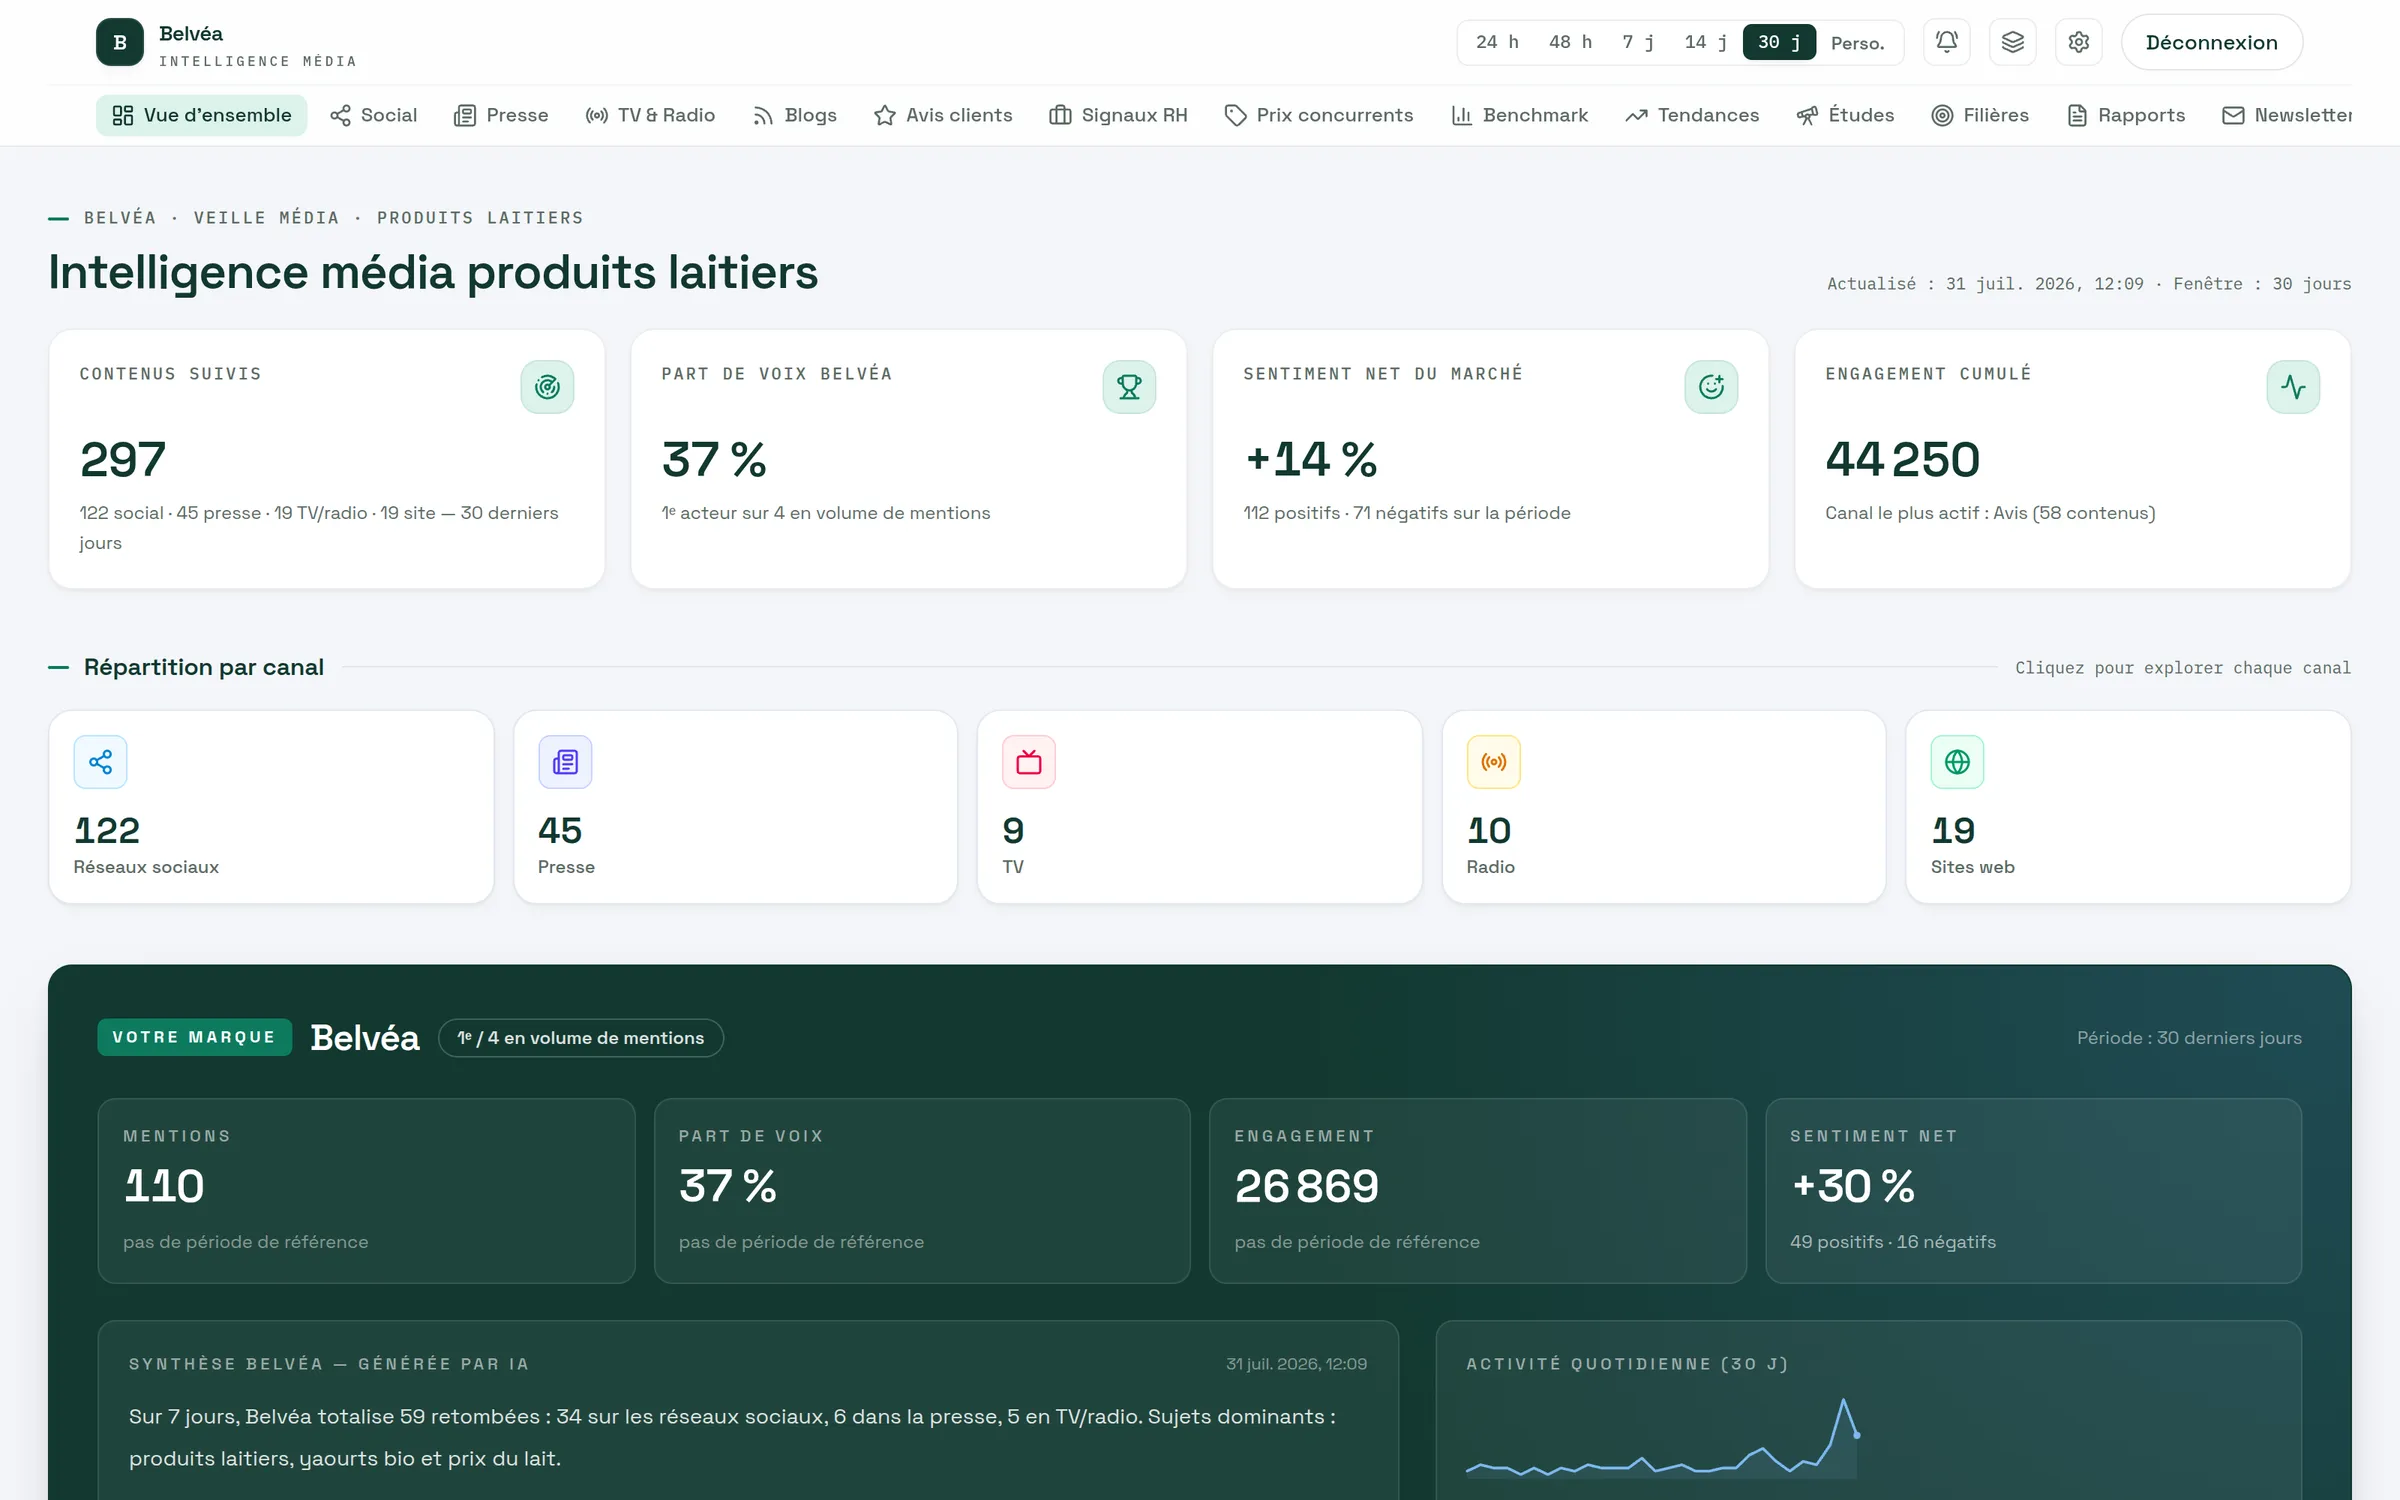The height and width of the screenshot is (1500, 2400).
Task: Switch to the Presse tab
Action: pos(501,115)
